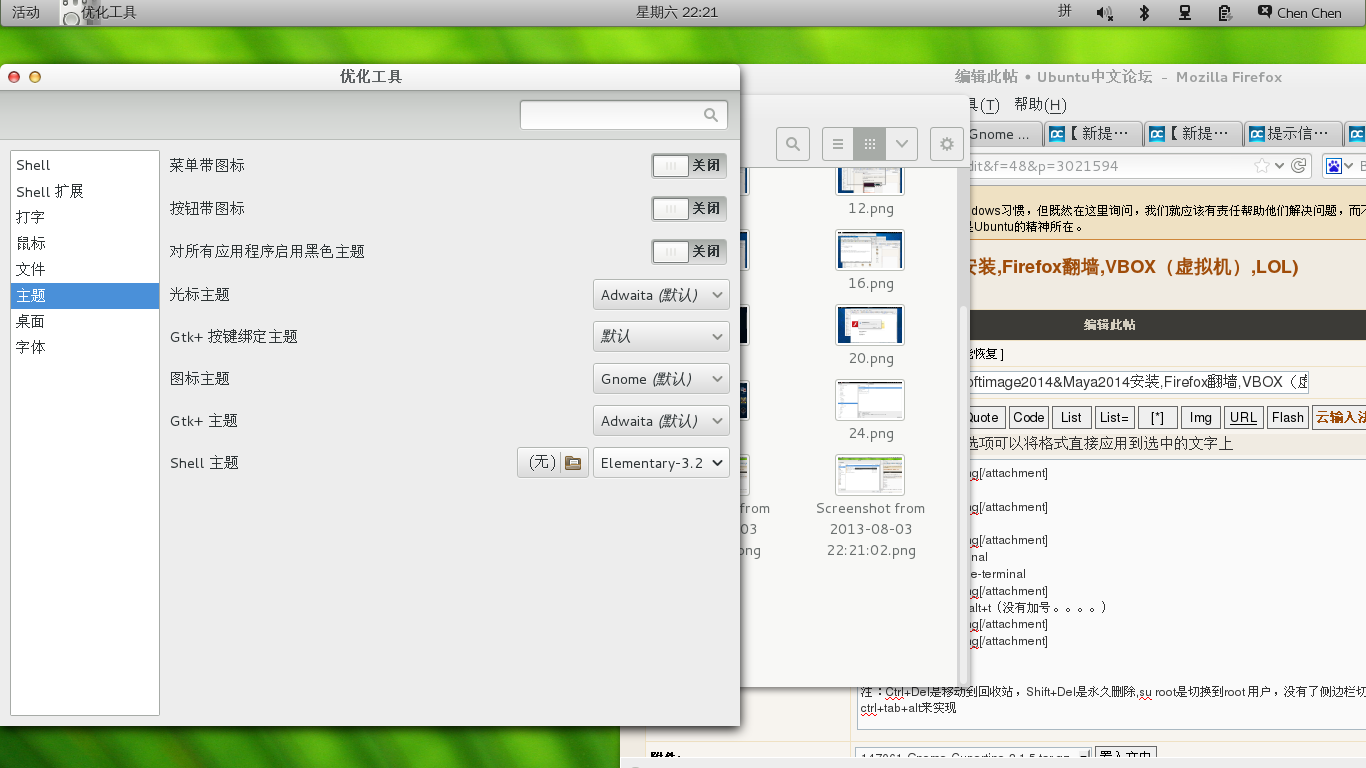Switch to the 提示信… tab in Firefox
The height and width of the screenshot is (768, 1366).
(x=1292, y=133)
